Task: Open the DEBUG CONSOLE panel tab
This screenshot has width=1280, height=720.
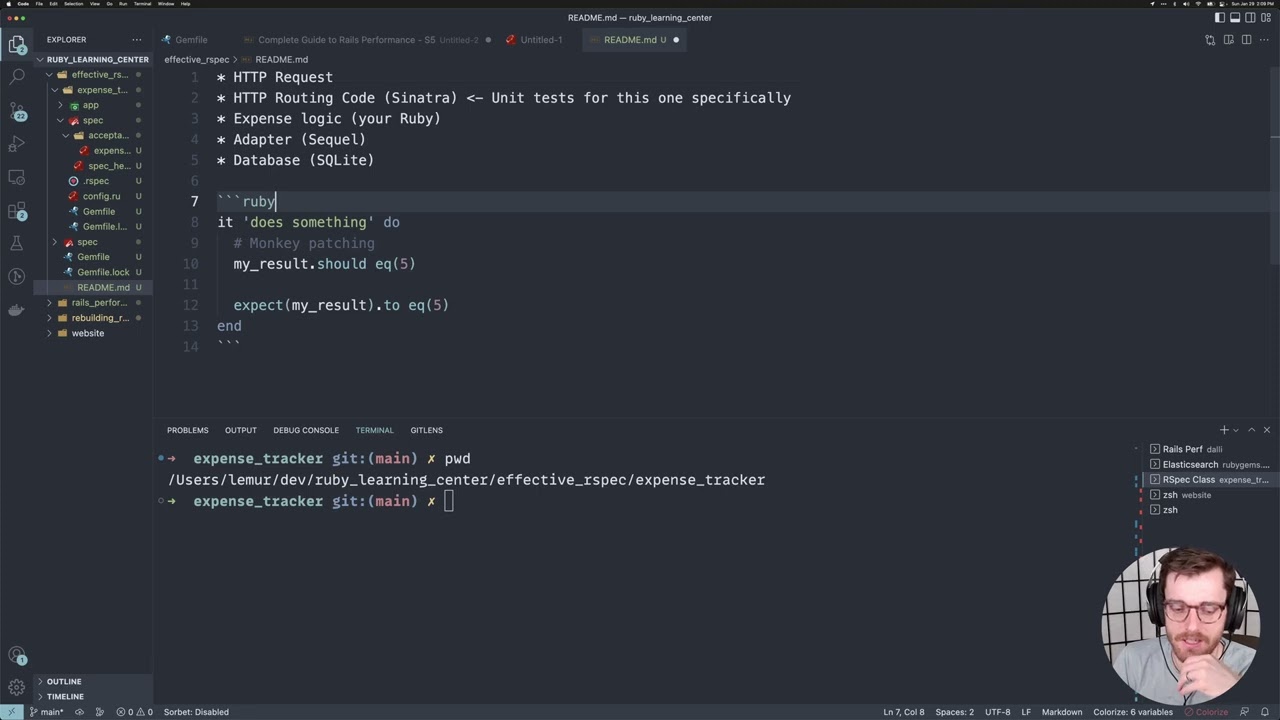Action: point(306,430)
